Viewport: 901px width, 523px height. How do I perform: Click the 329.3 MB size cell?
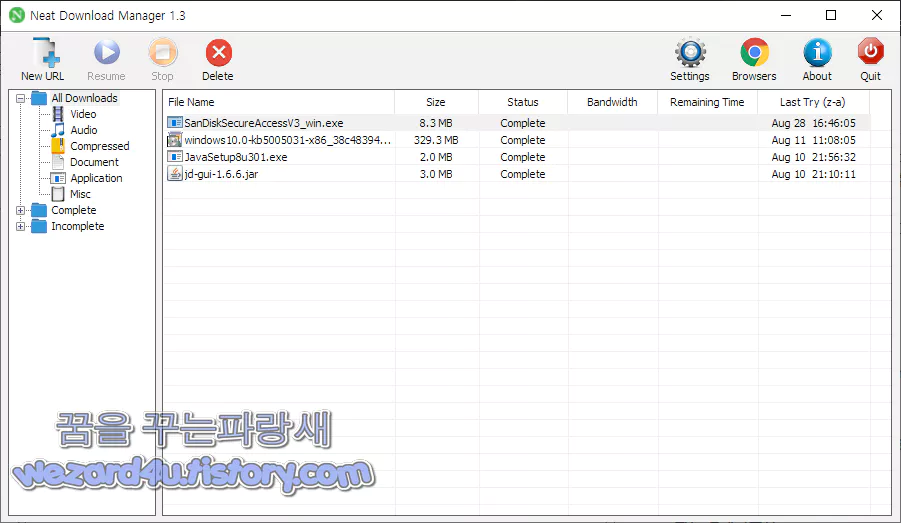click(436, 140)
